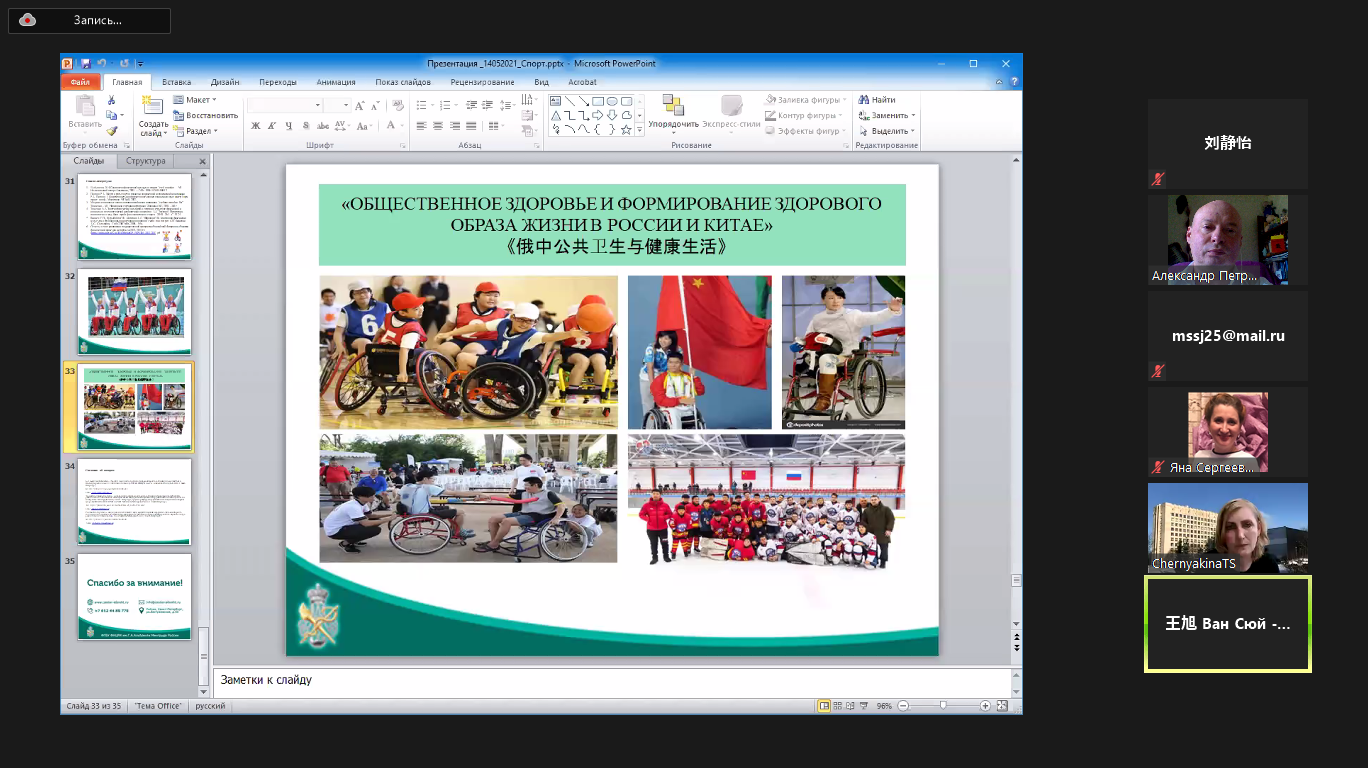The width and height of the screenshot is (1368, 768).
Task: Switch to the Показ слайдов tab
Action: (403, 82)
